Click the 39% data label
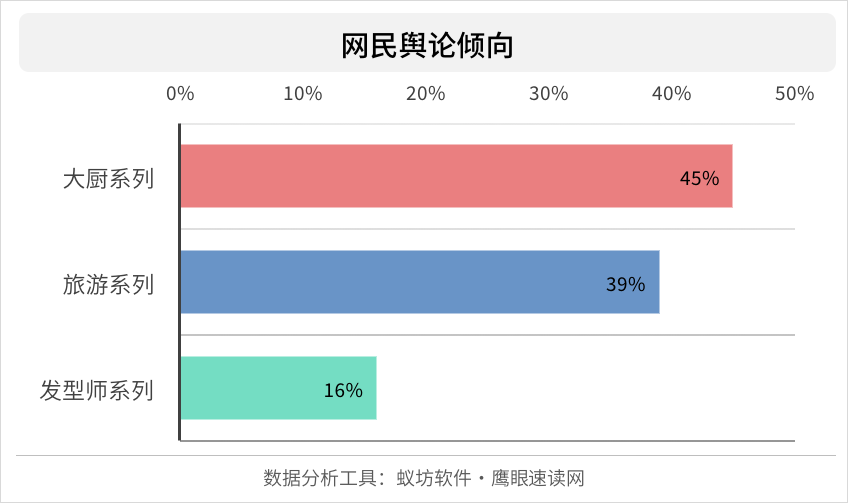Viewport: 848px width, 503px height. click(x=625, y=284)
